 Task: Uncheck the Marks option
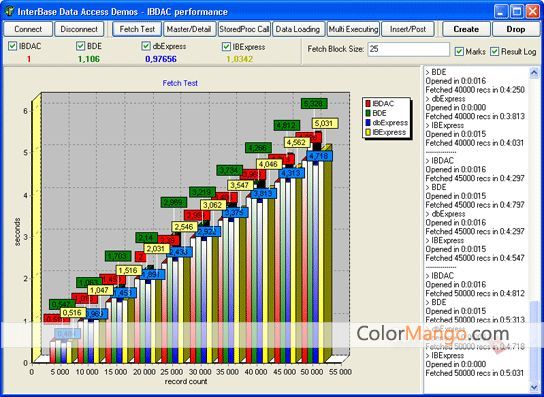[x=459, y=52]
